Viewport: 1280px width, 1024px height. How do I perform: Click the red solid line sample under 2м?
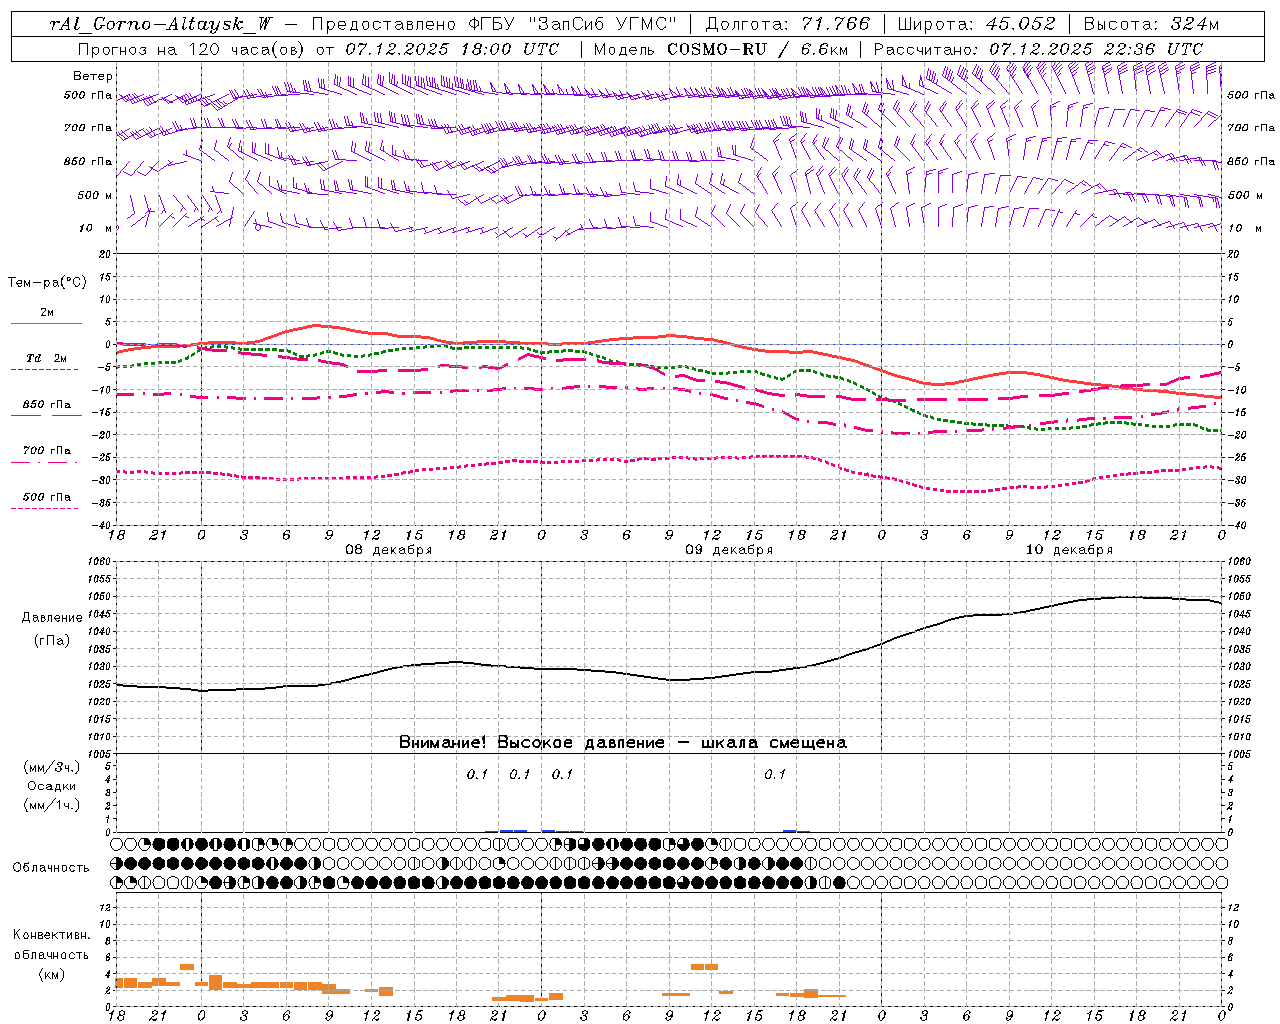point(46,323)
